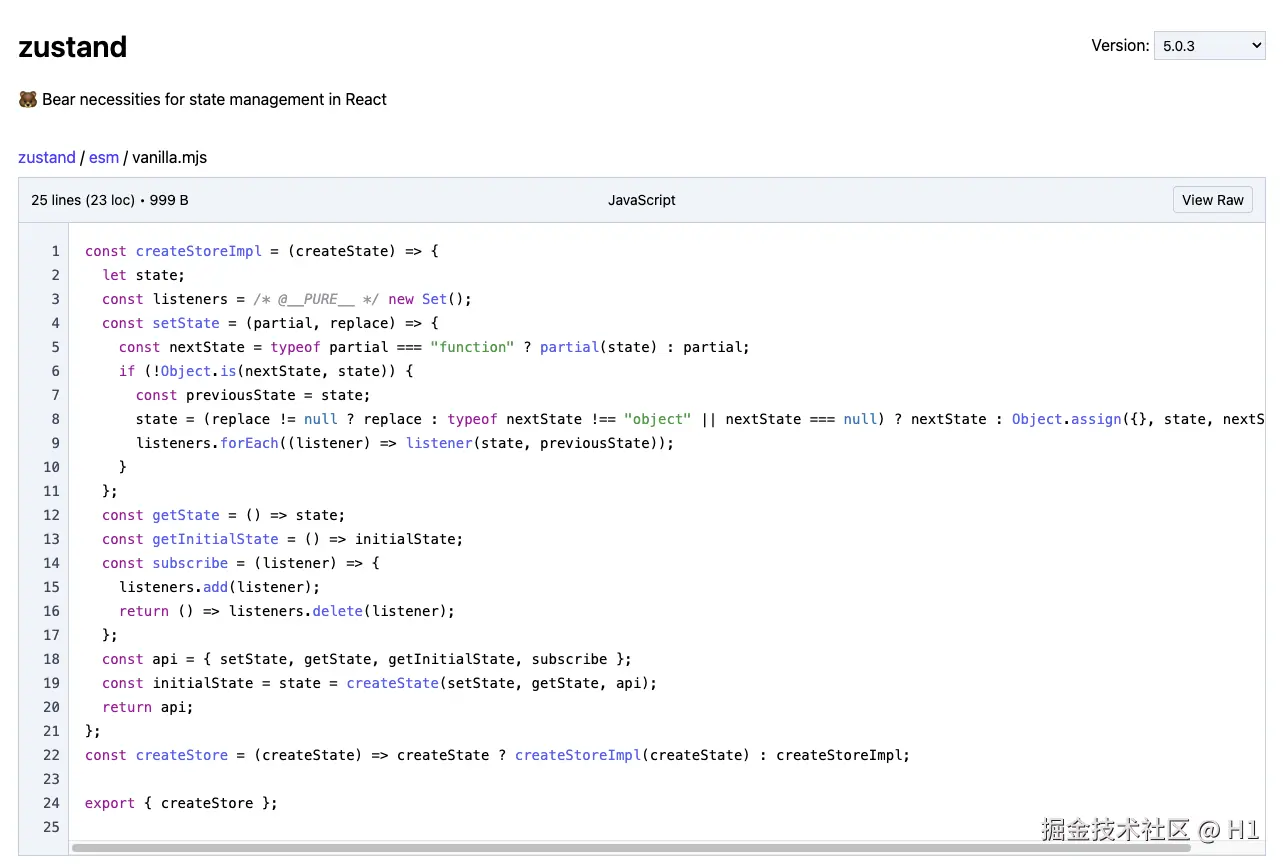
Task: Click the horizontal scrollbar under the code
Action: tap(630, 848)
